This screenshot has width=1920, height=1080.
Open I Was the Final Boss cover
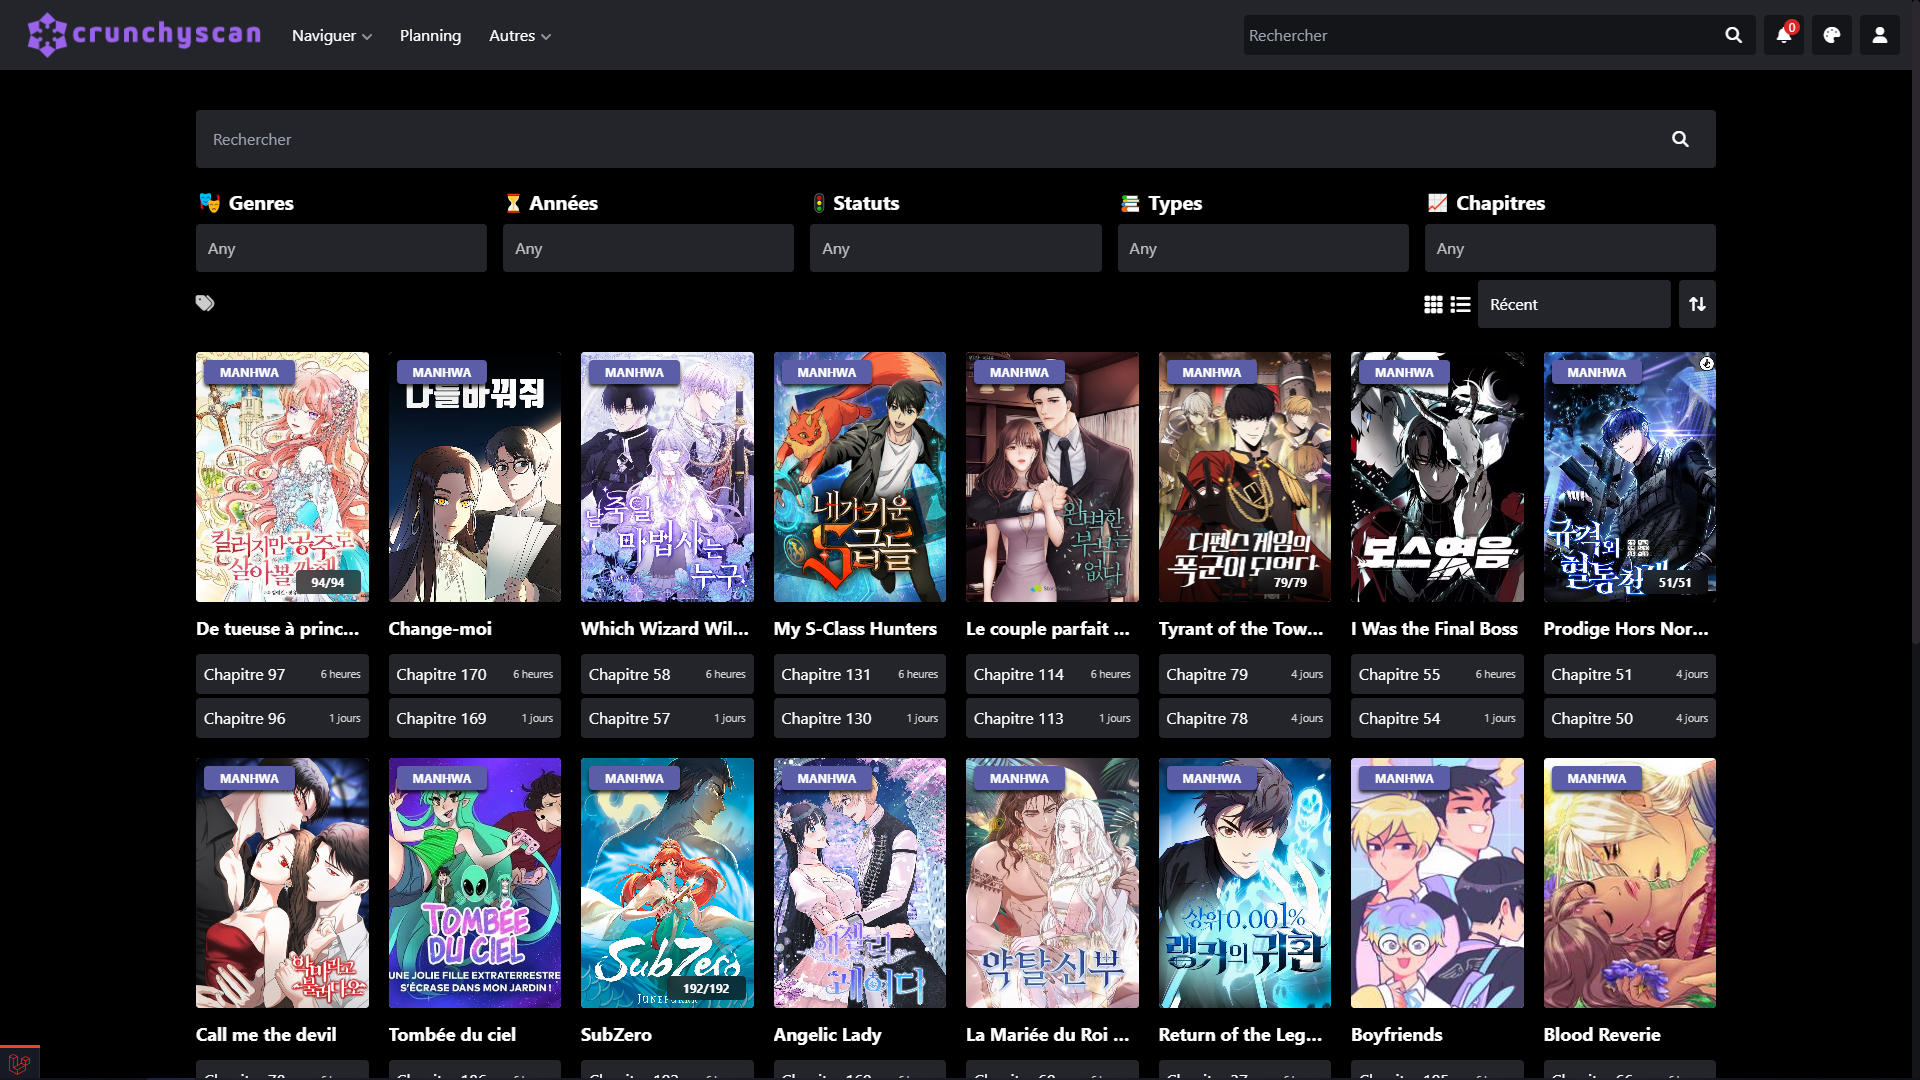pyautogui.click(x=1437, y=477)
